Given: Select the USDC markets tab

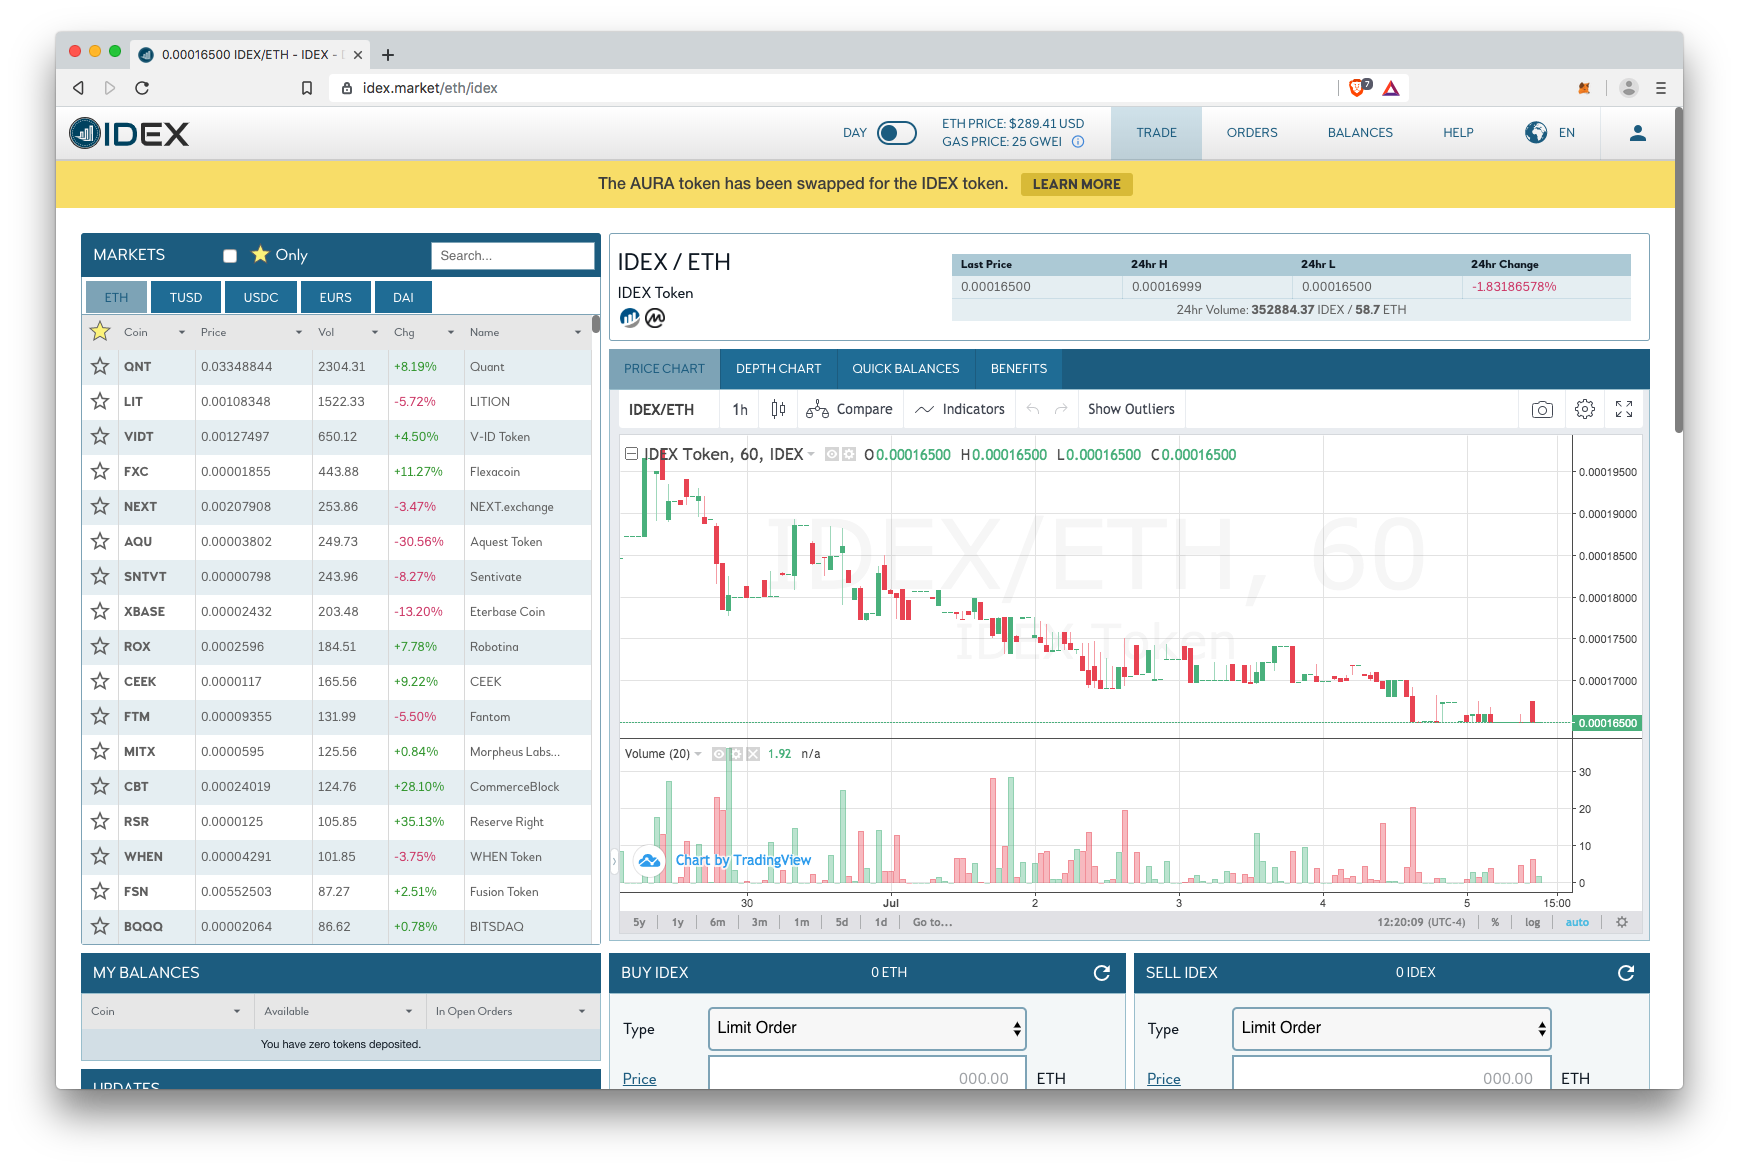Looking at the screenshot, I should (x=261, y=298).
